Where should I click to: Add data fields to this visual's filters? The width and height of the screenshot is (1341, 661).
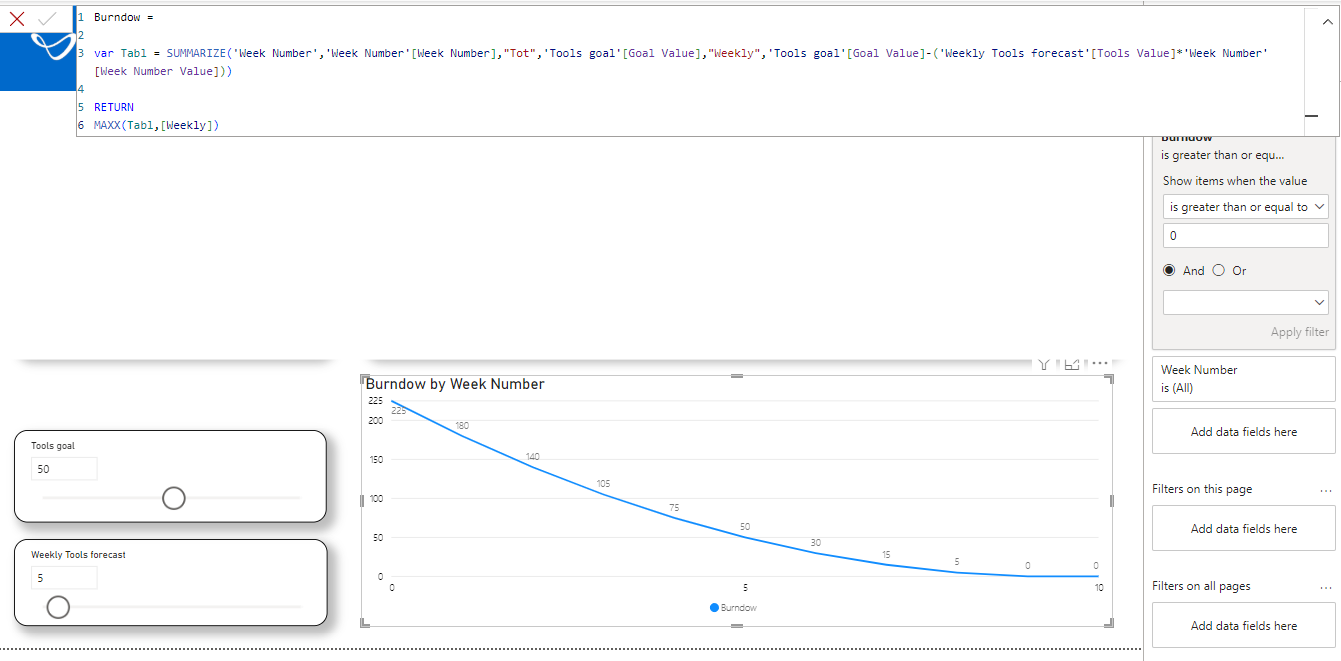point(1243,432)
